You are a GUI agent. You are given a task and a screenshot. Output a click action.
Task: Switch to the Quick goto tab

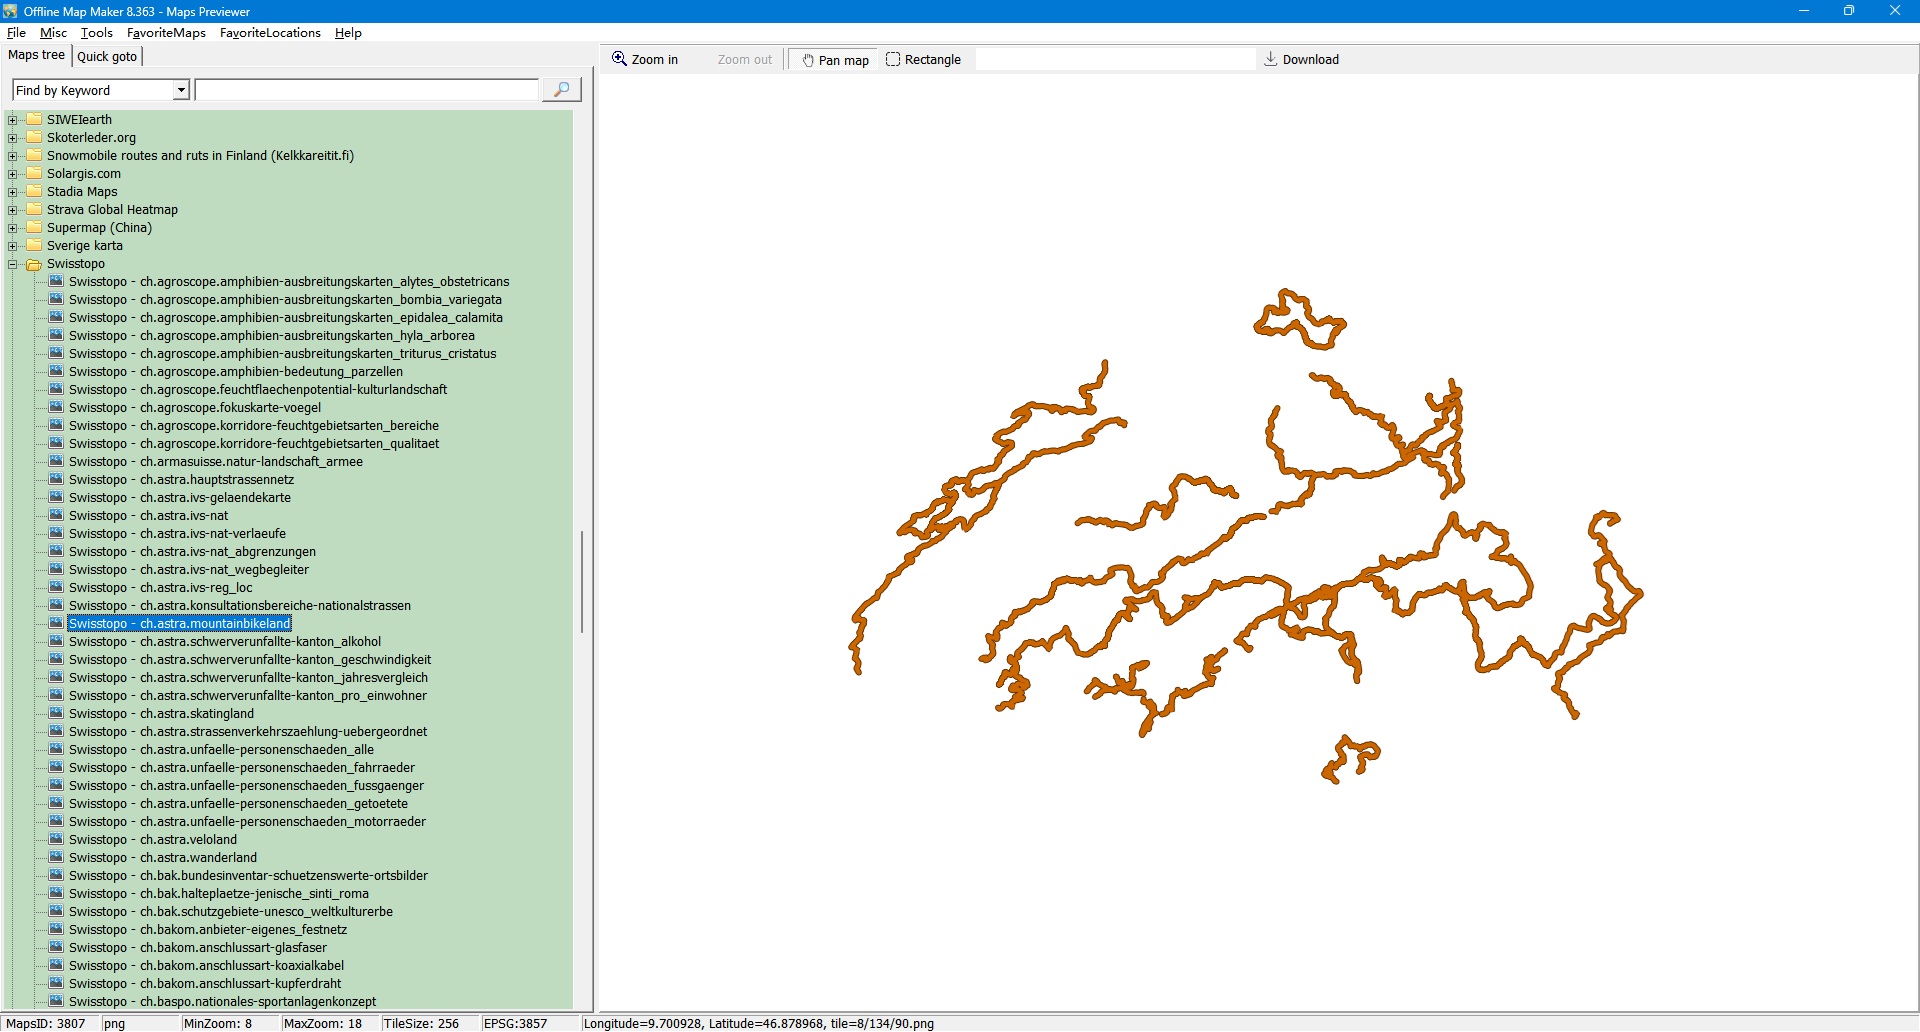[x=107, y=56]
